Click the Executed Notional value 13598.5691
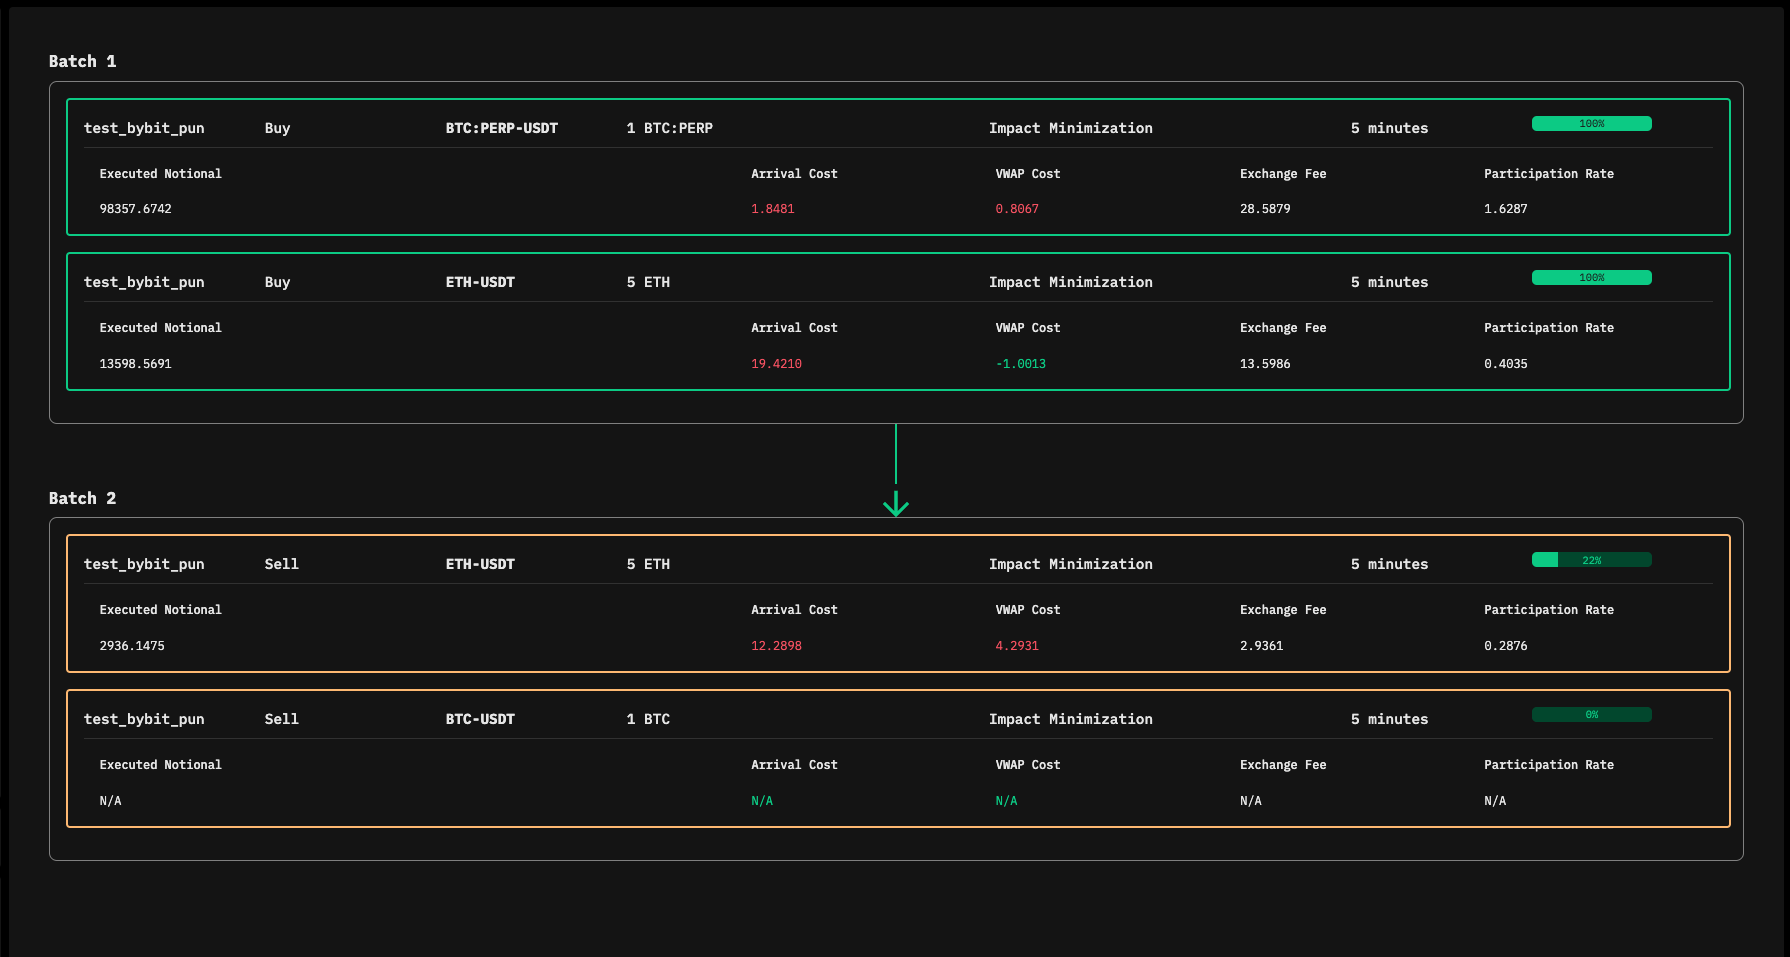1790x957 pixels. 135,364
